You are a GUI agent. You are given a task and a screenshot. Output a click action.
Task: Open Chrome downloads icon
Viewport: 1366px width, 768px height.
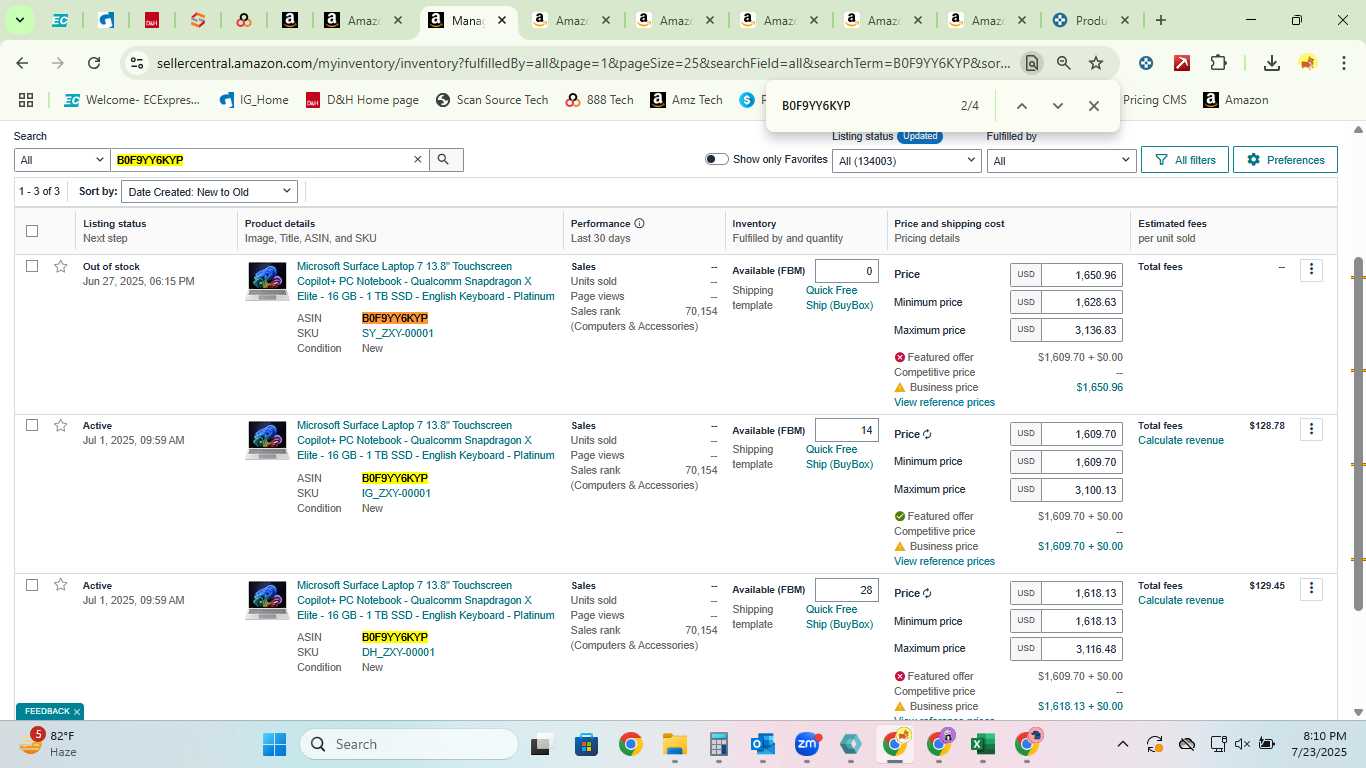pyautogui.click(x=1271, y=63)
